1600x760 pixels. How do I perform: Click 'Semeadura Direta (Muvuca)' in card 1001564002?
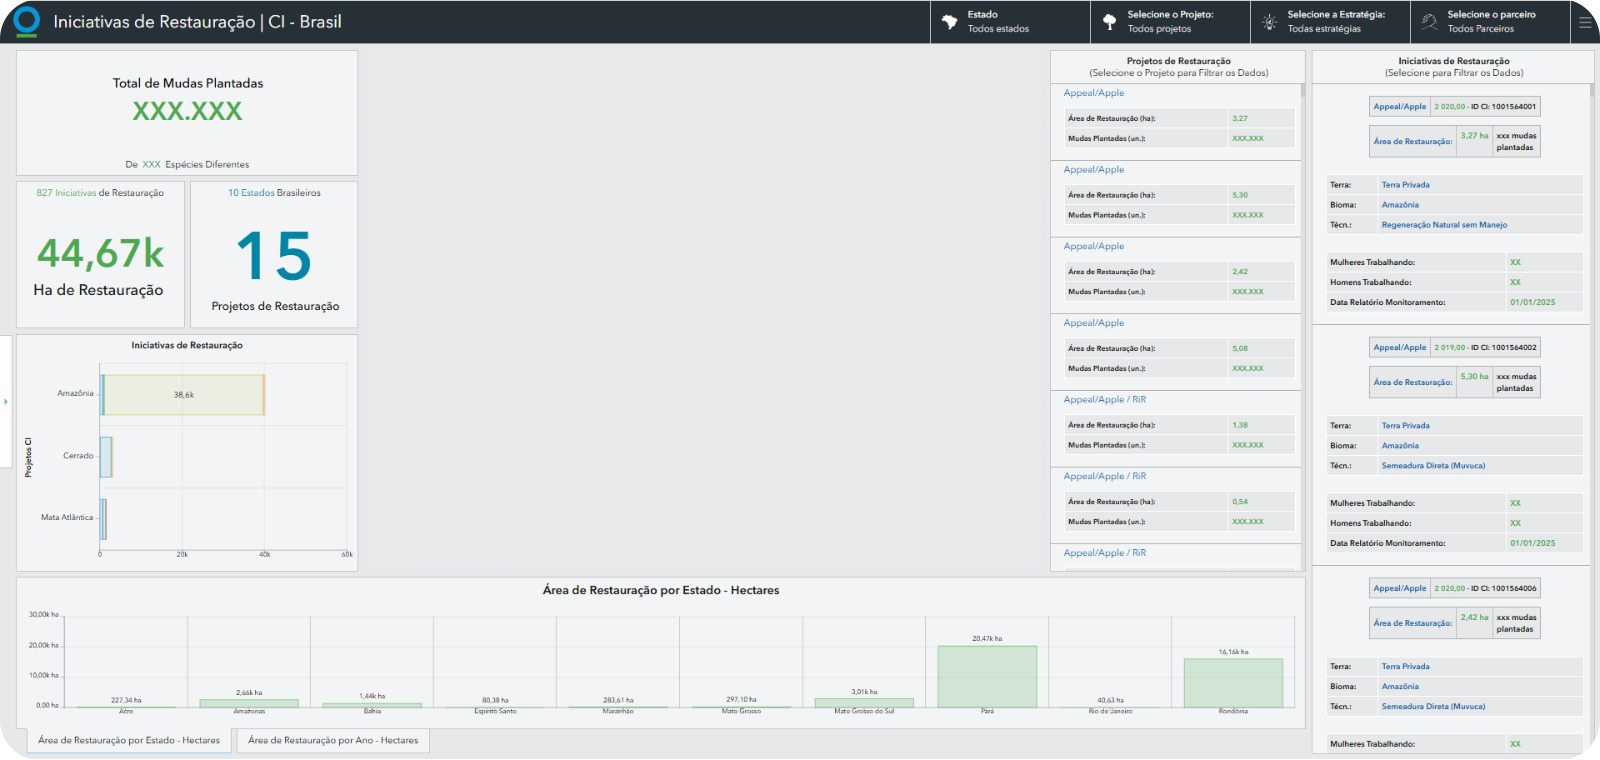tap(1433, 466)
